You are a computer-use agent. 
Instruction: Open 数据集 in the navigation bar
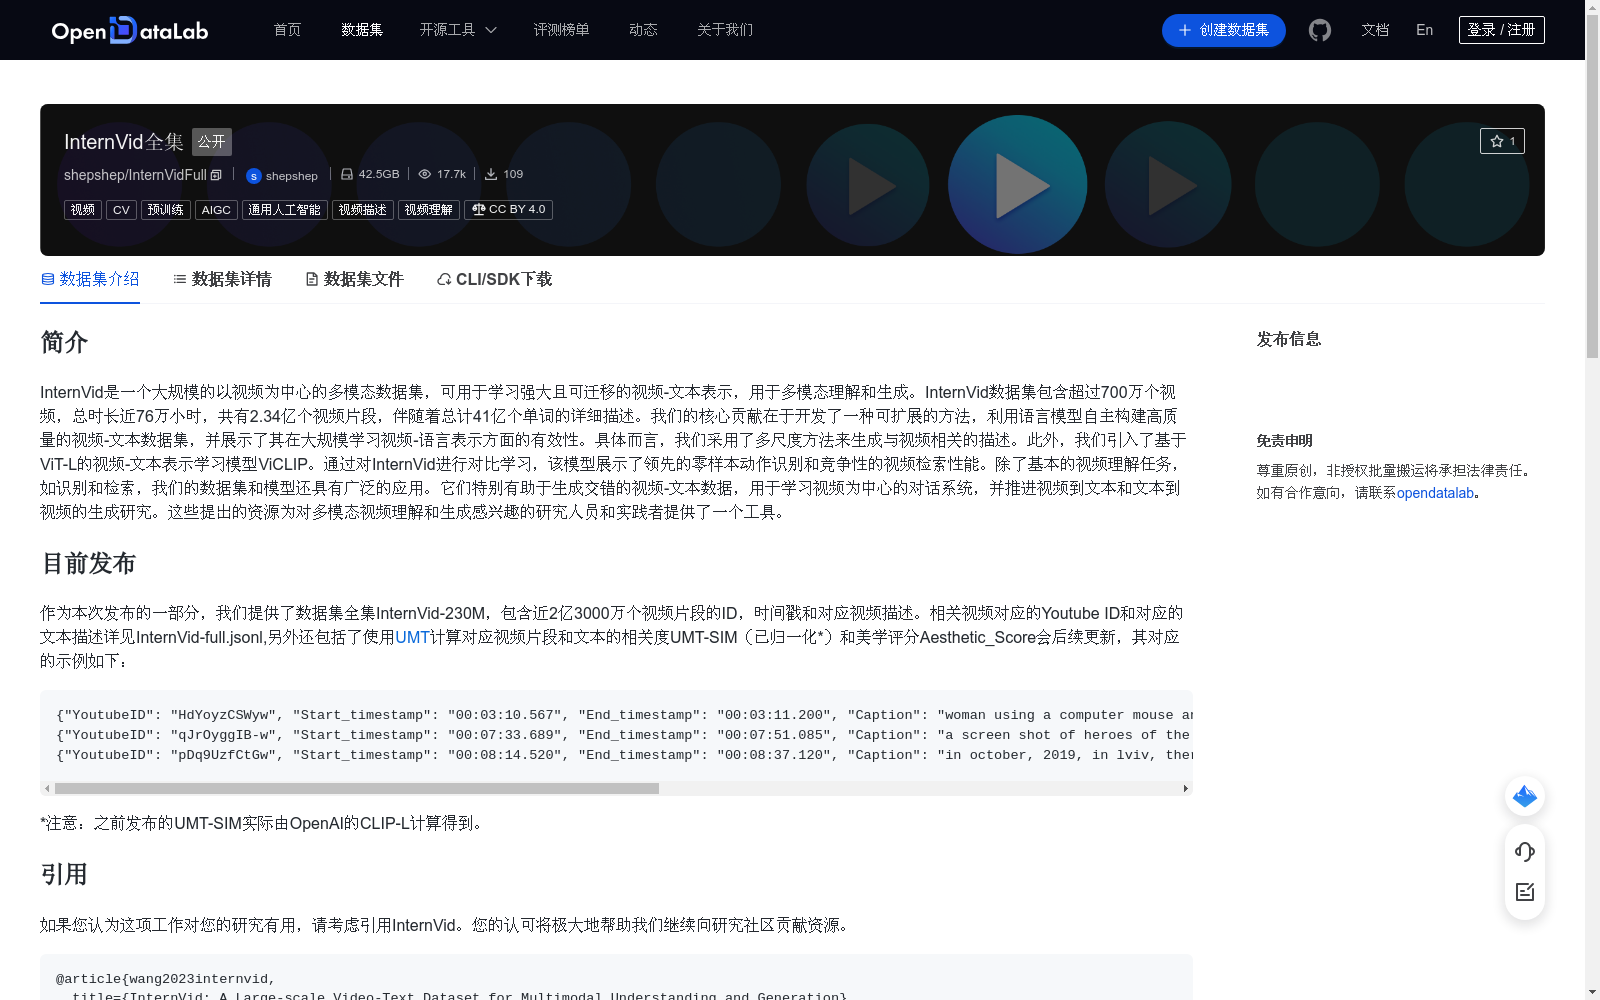[362, 30]
